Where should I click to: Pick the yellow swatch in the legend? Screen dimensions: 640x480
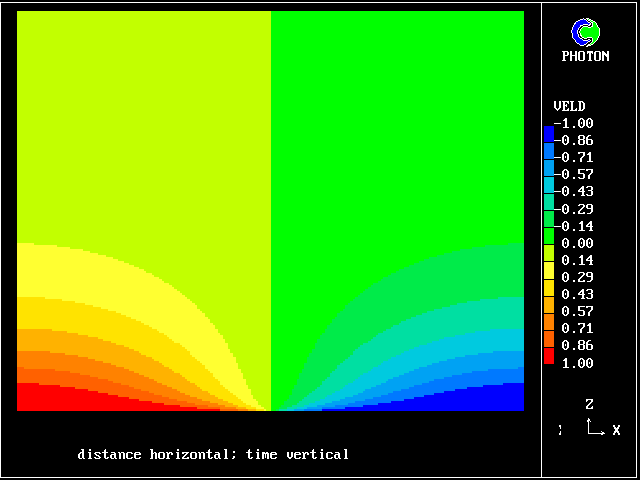coord(548,269)
